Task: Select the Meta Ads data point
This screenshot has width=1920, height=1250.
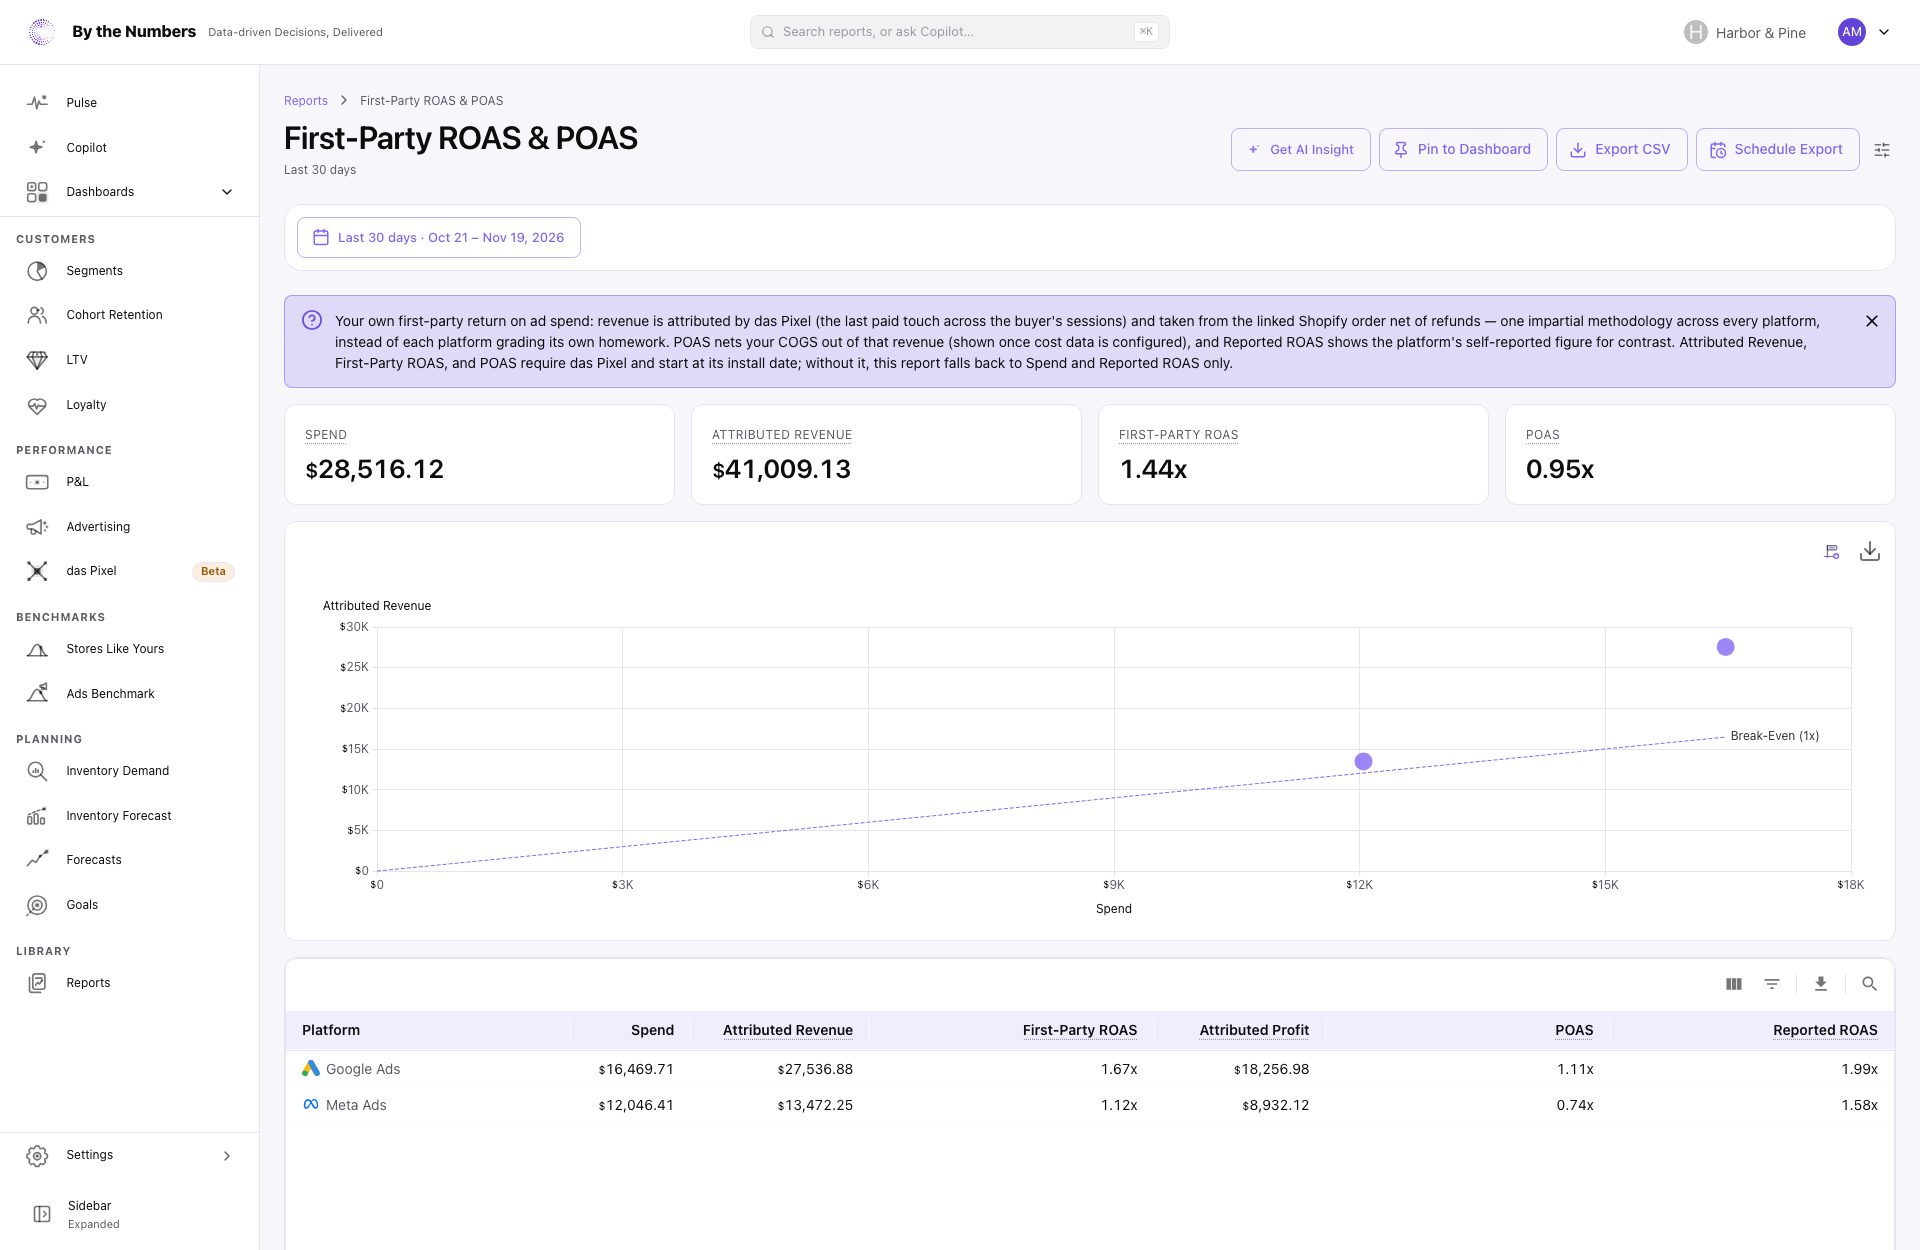Action: [1363, 762]
